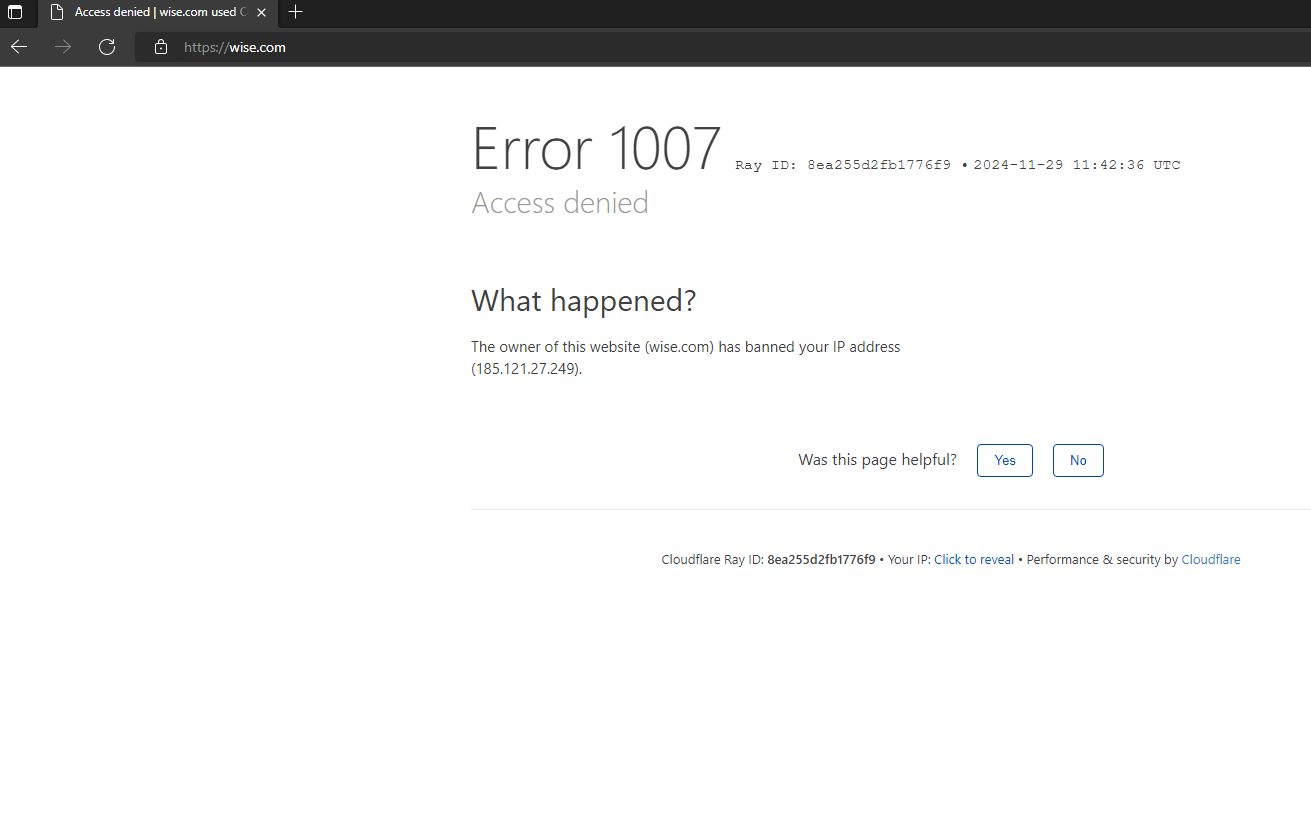1311x815 pixels.
Task: Reveal your IP with Click to reveal
Action: 974,560
